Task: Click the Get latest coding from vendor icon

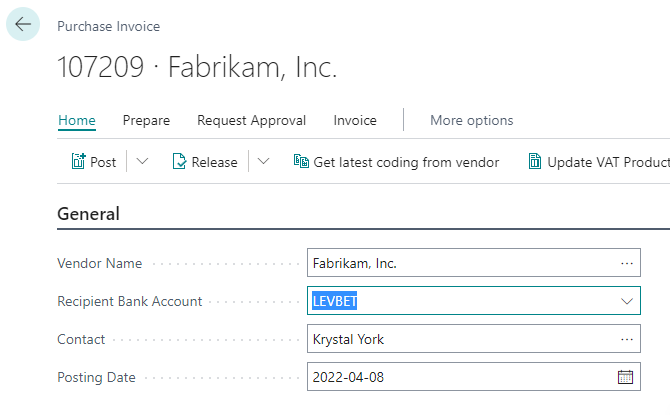Action: pos(301,162)
